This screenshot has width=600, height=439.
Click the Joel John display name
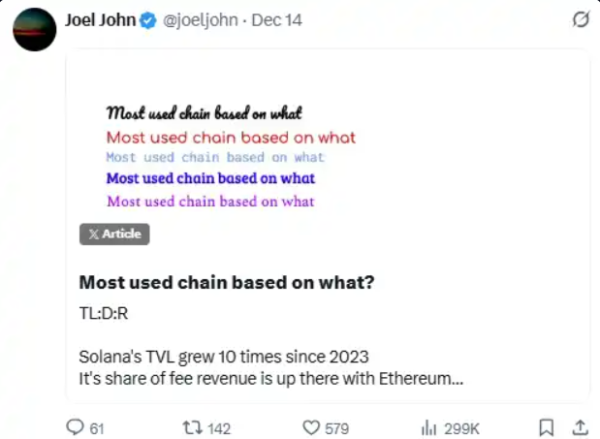point(96,19)
